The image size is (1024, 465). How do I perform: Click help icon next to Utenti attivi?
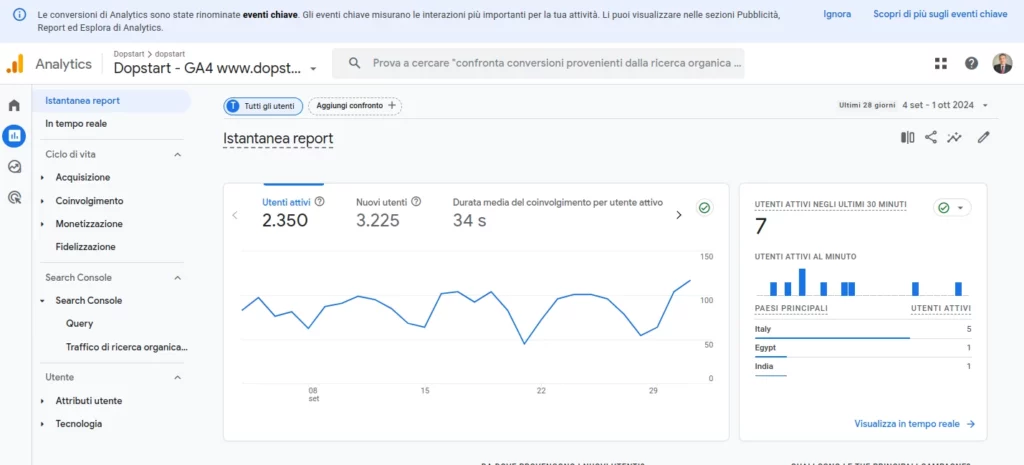[320, 202]
